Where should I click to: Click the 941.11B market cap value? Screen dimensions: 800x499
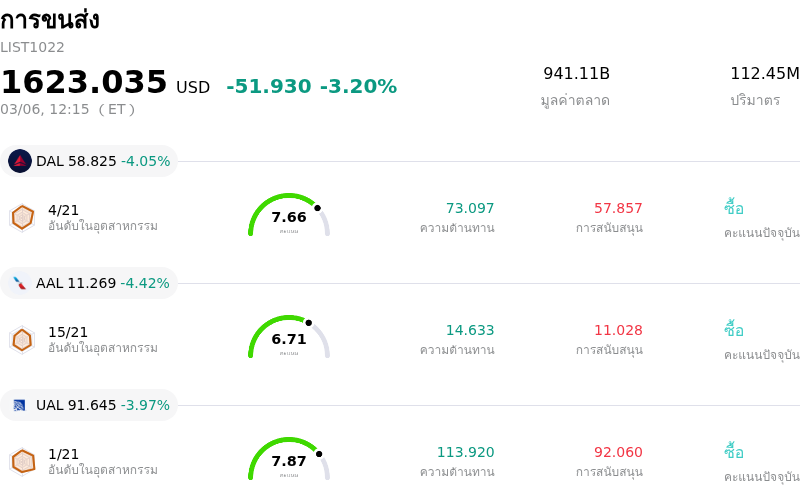tap(576, 74)
